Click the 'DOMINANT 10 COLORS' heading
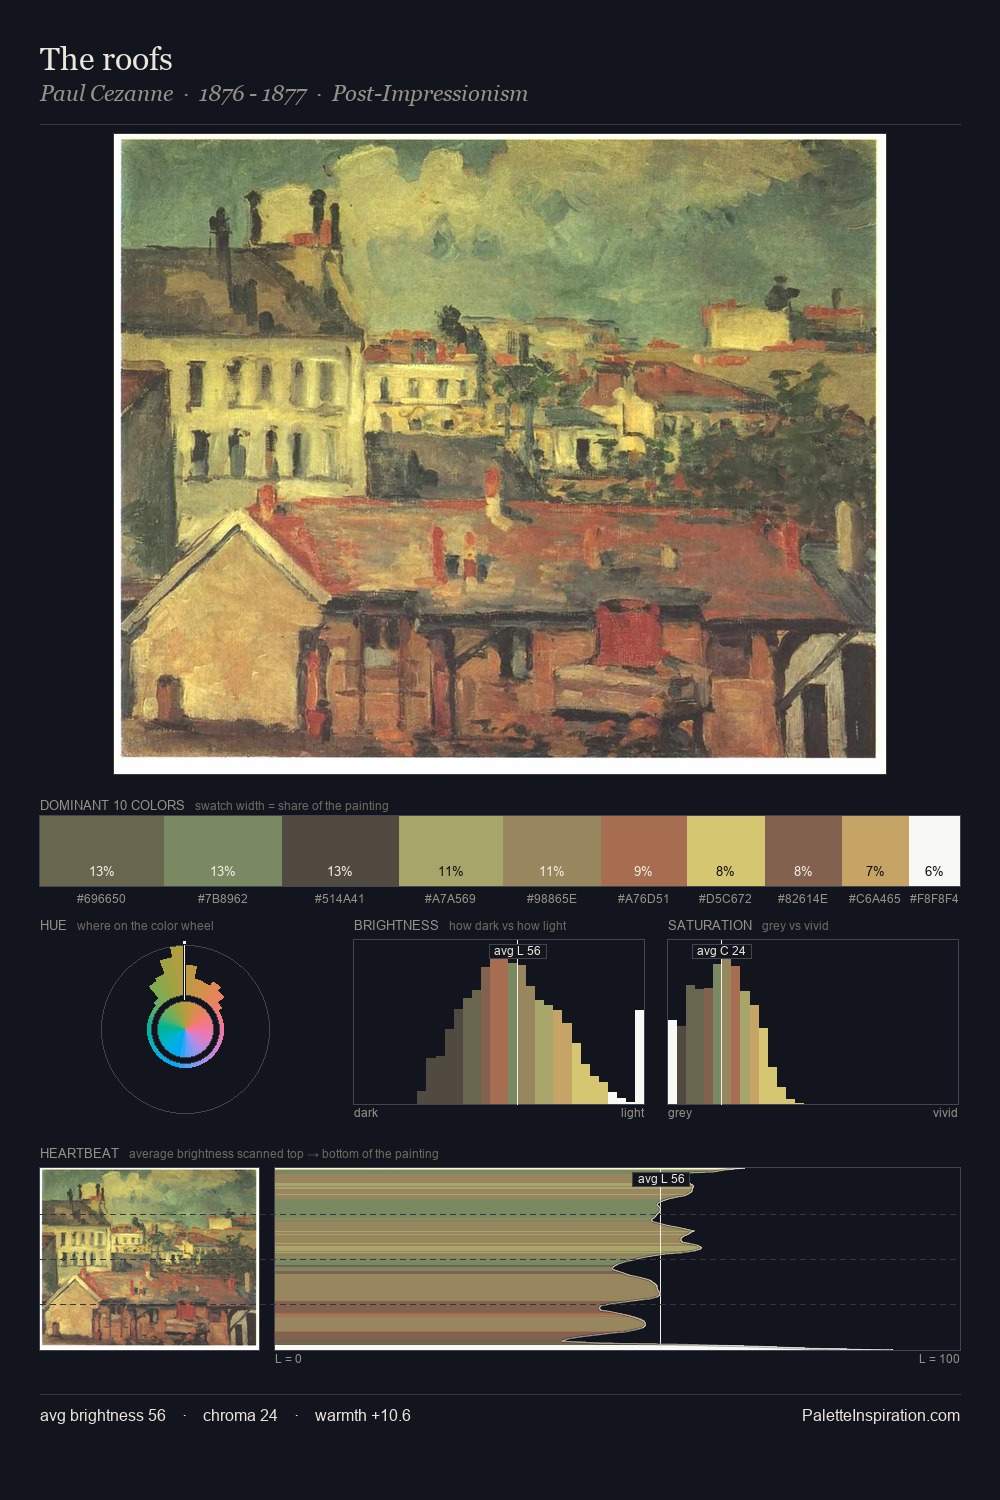The width and height of the screenshot is (1000, 1500). pos(112,805)
